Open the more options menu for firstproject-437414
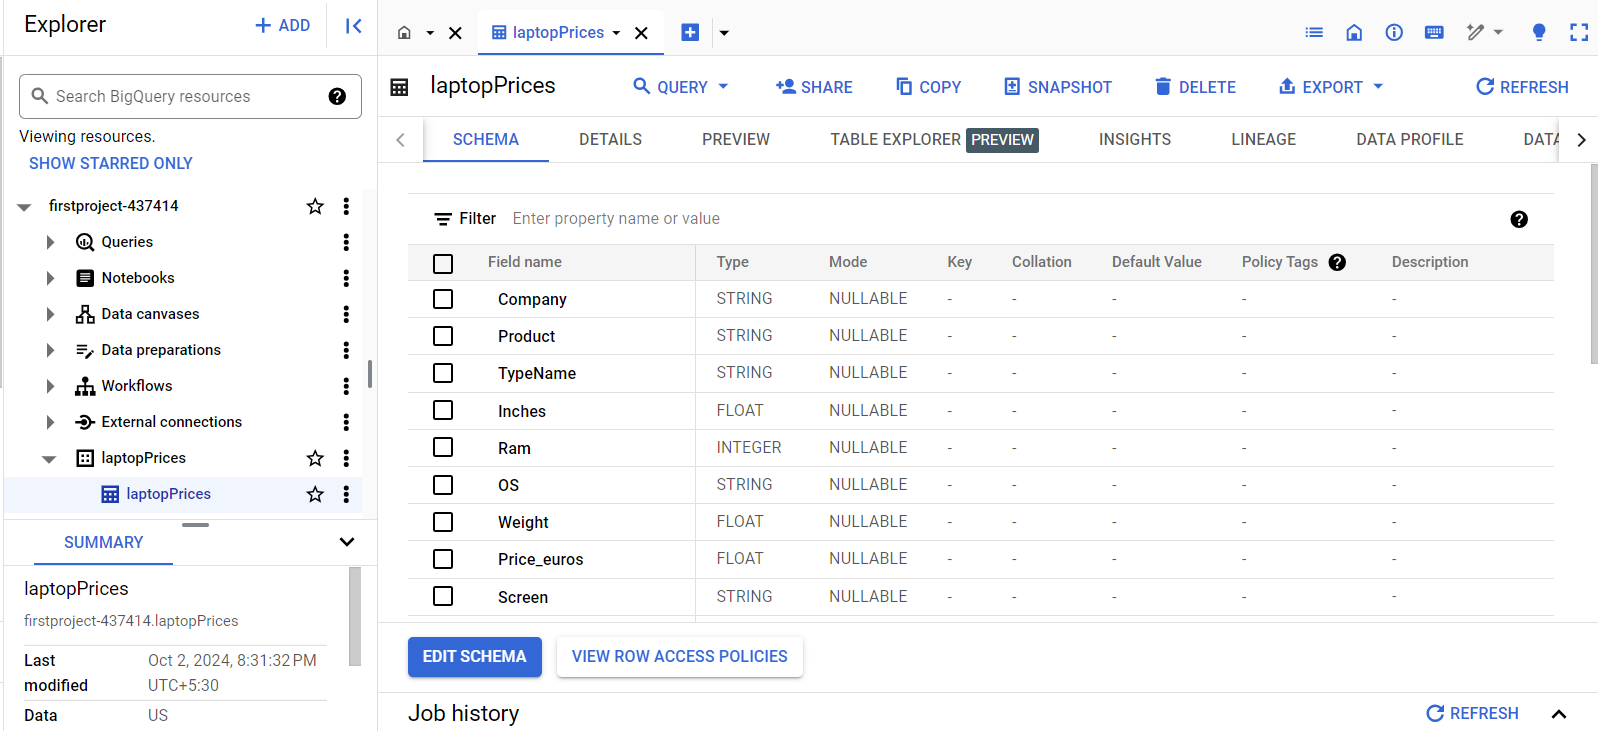 tap(346, 206)
